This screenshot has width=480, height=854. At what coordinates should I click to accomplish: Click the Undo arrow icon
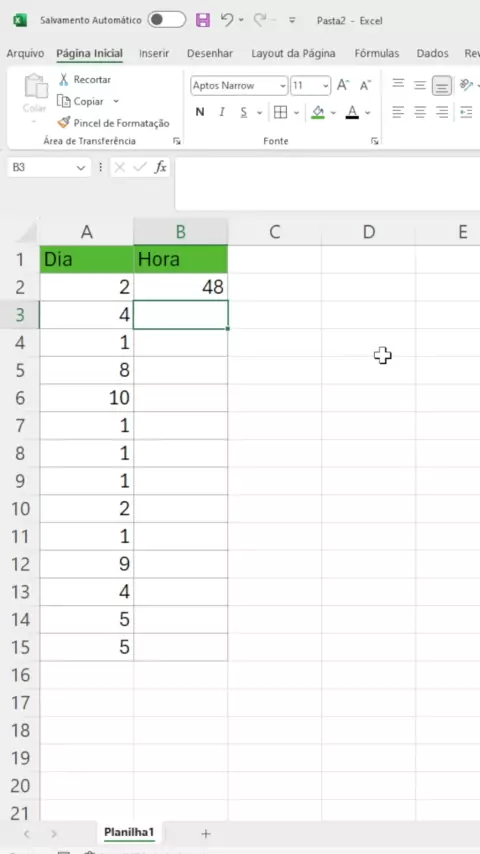pyautogui.click(x=227, y=20)
